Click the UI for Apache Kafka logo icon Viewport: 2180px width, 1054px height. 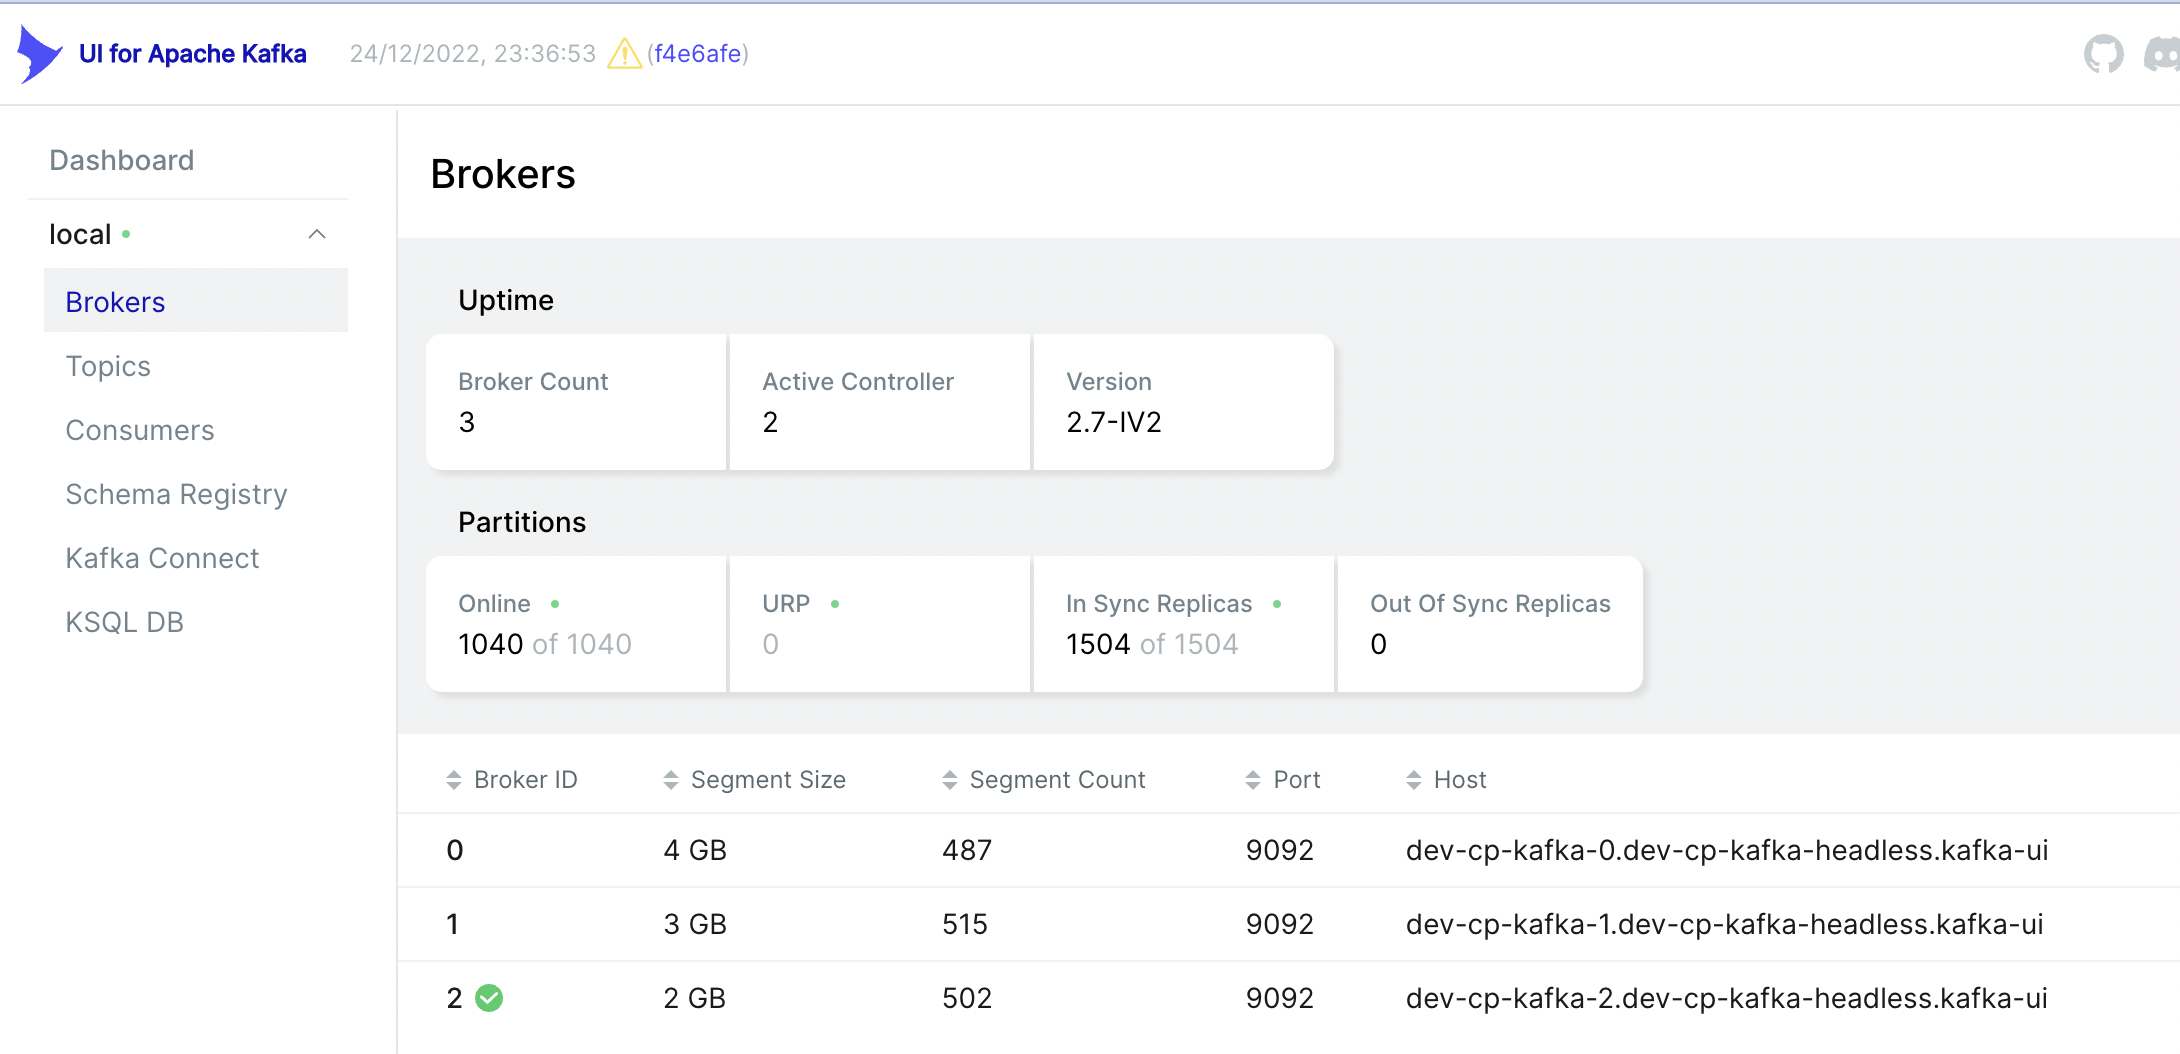coord(40,54)
